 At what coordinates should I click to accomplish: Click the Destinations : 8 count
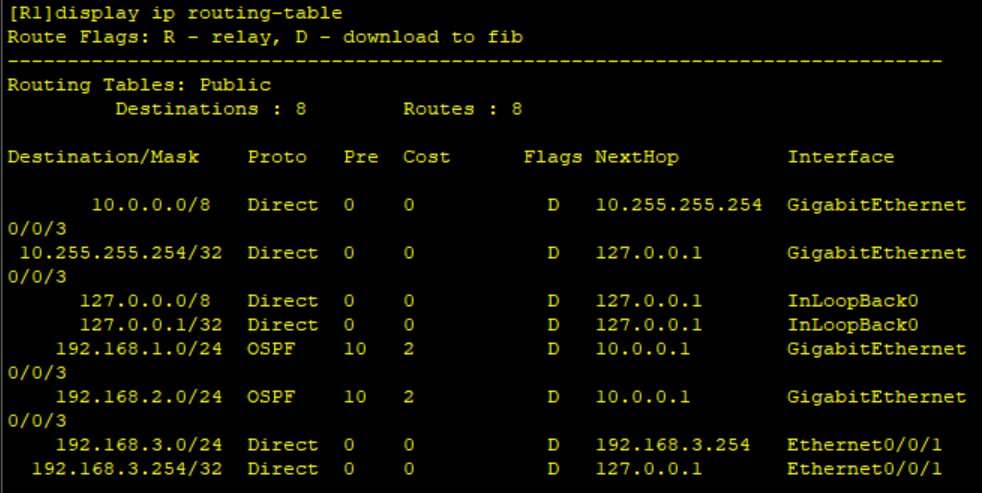[x=210, y=109]
